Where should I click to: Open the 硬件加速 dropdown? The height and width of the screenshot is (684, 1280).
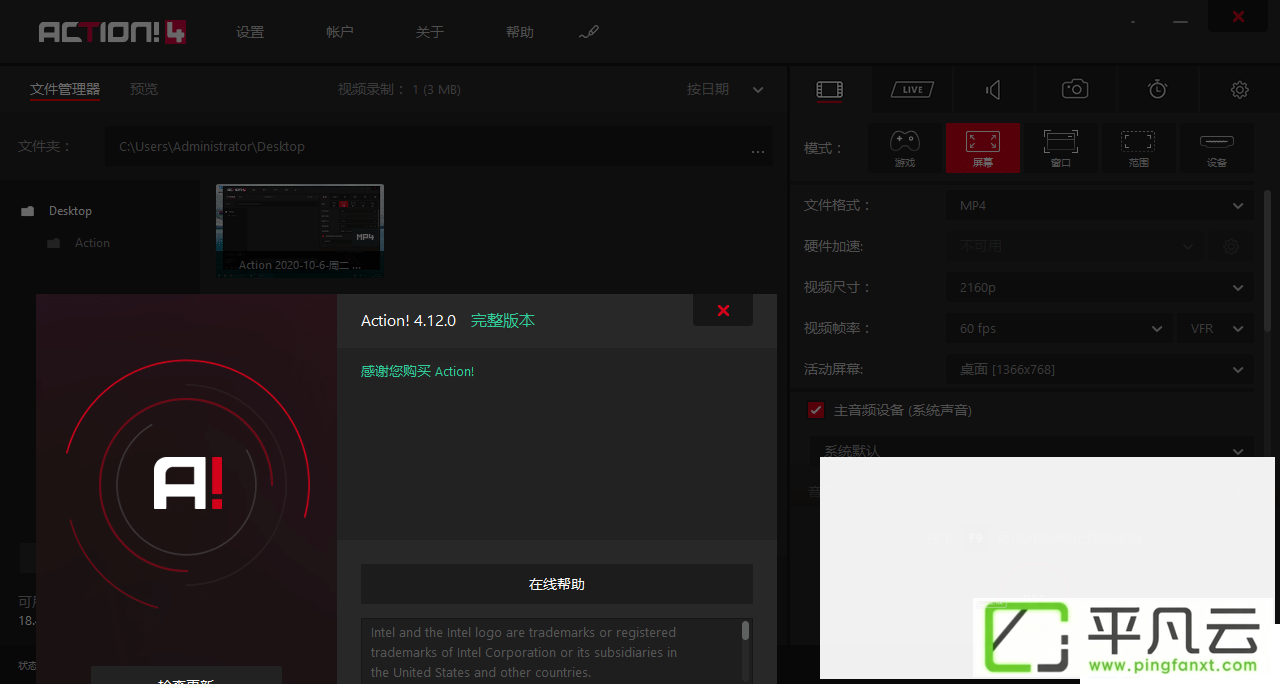click(1075, 246)
